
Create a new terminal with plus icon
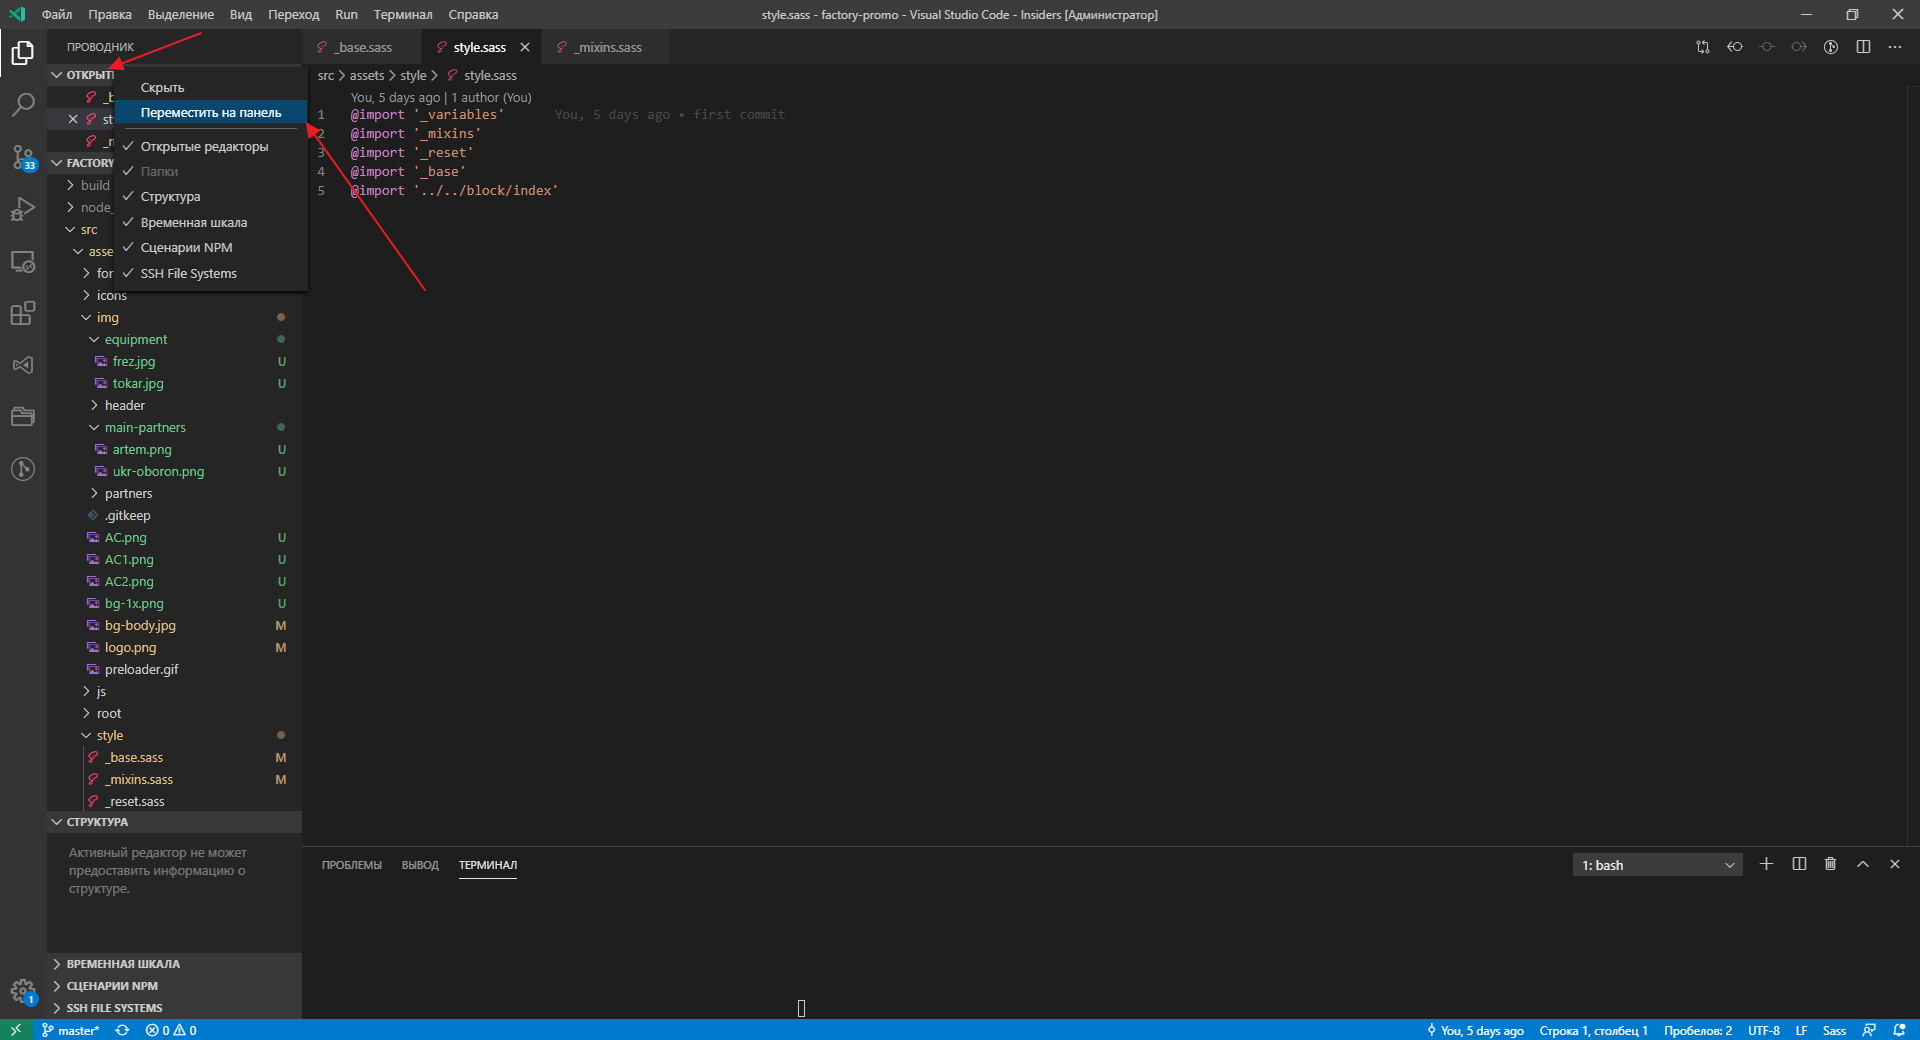point(1767,864)
